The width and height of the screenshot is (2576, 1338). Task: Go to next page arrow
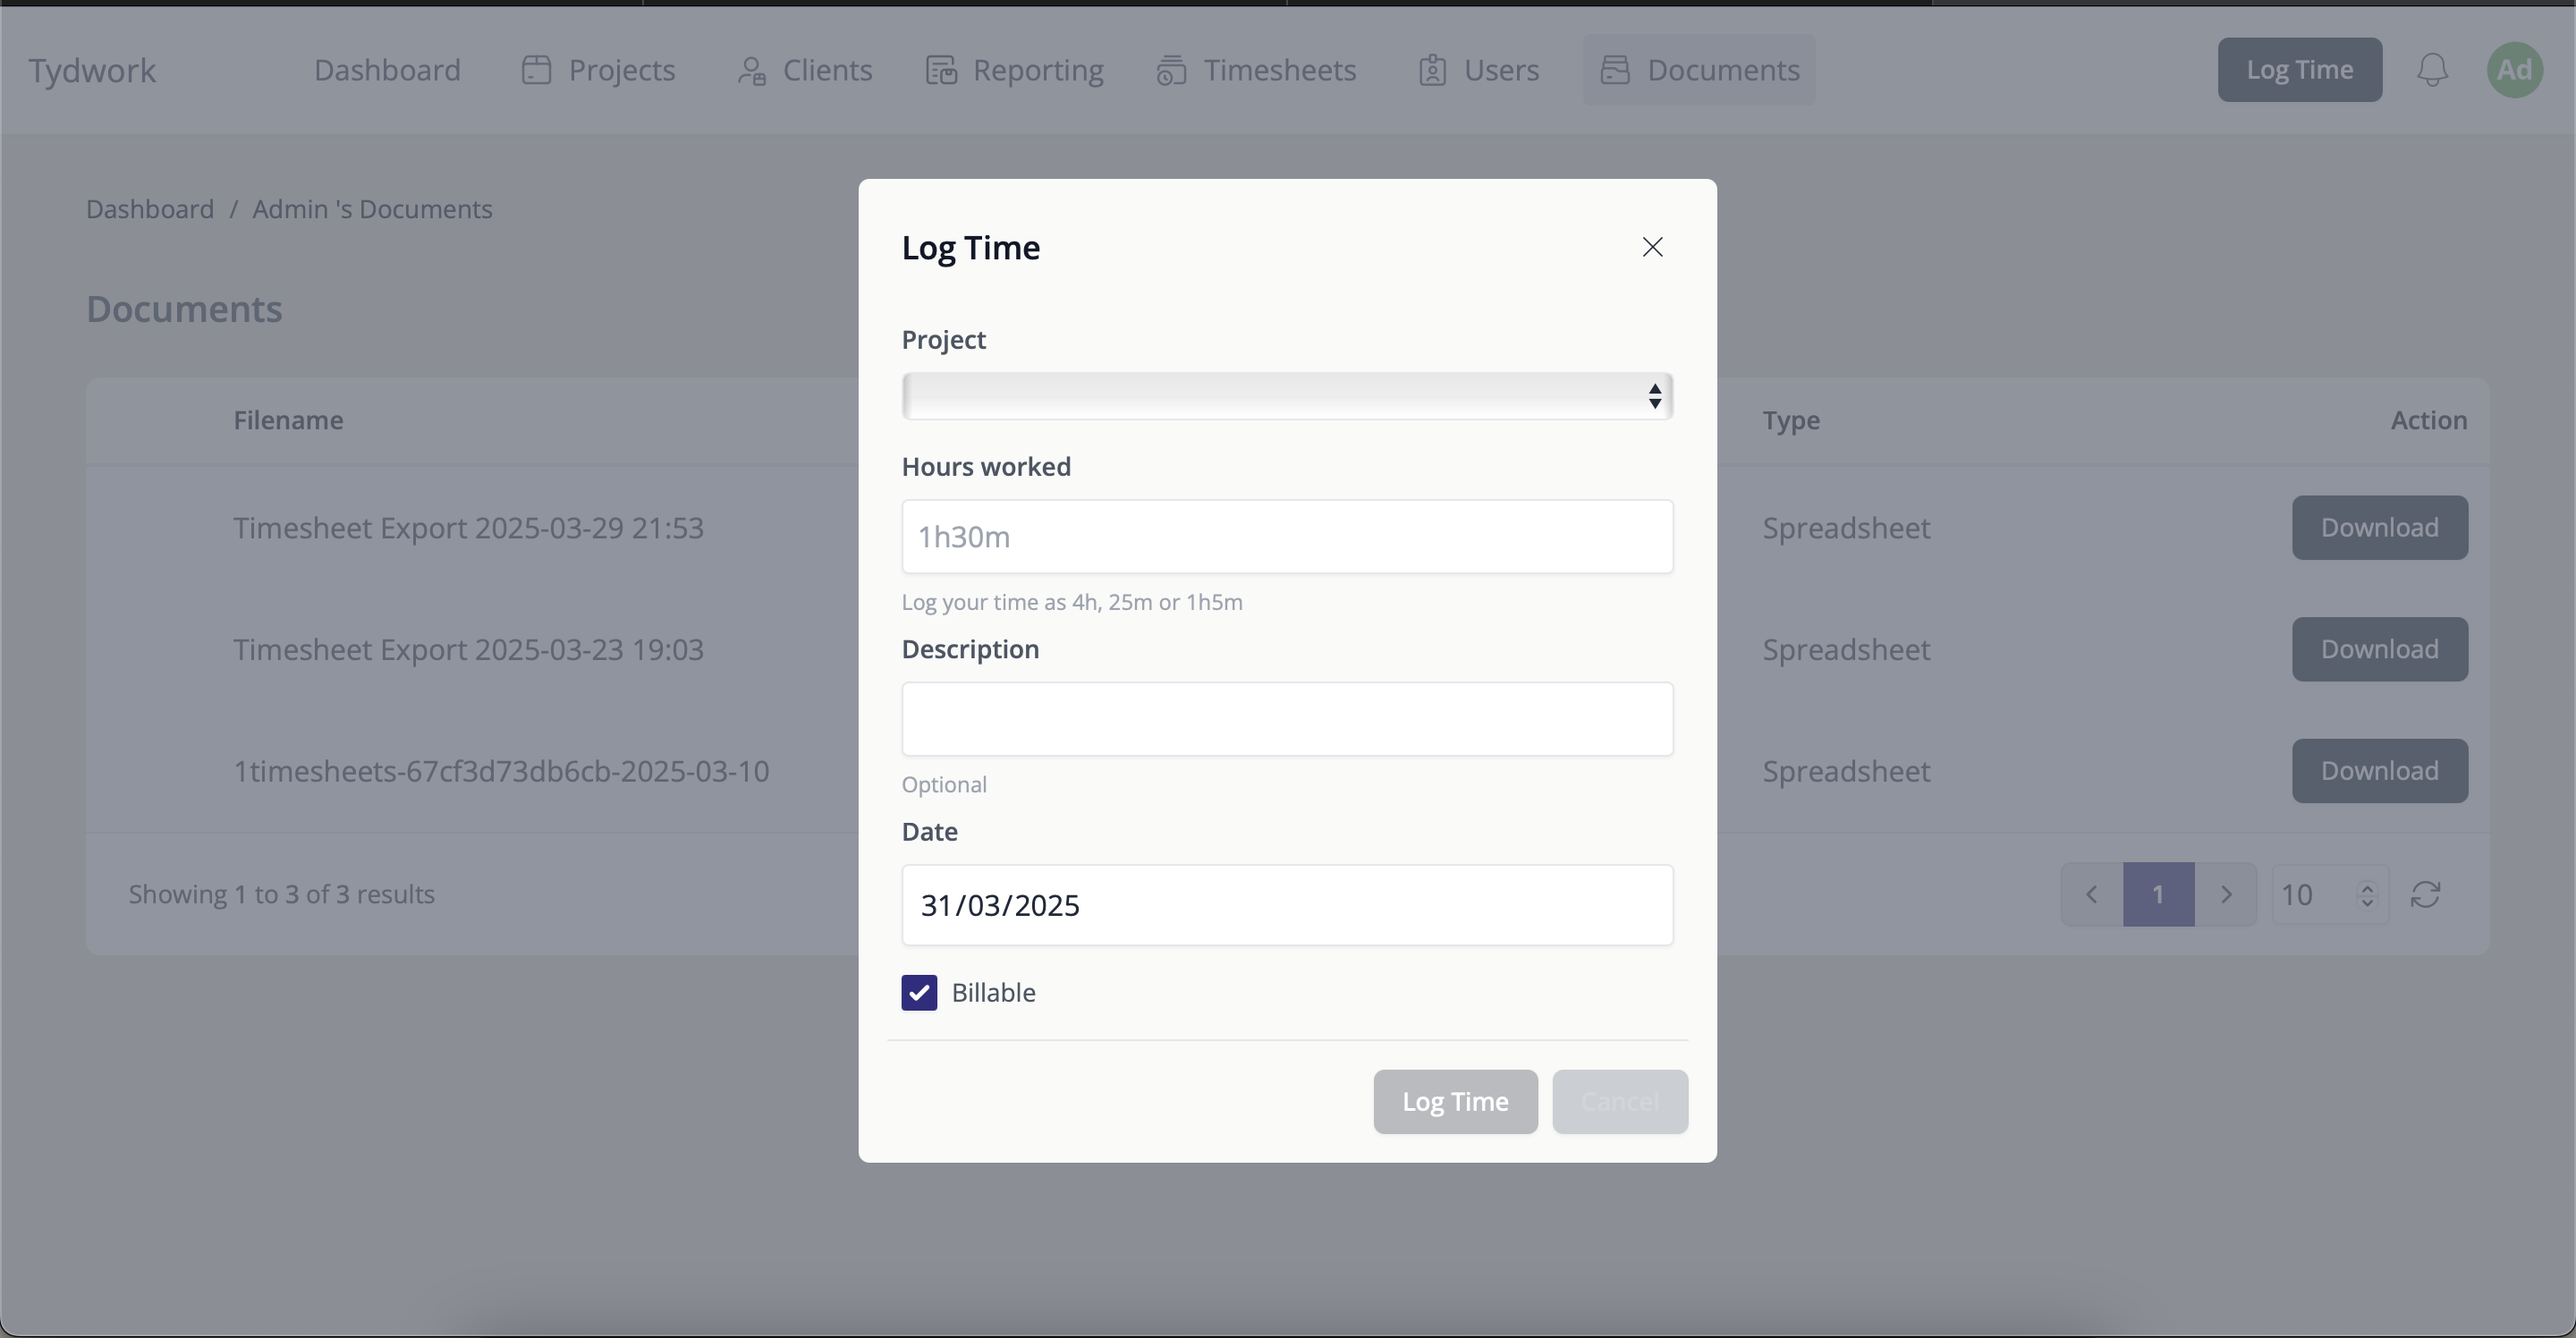(2225, 894)
